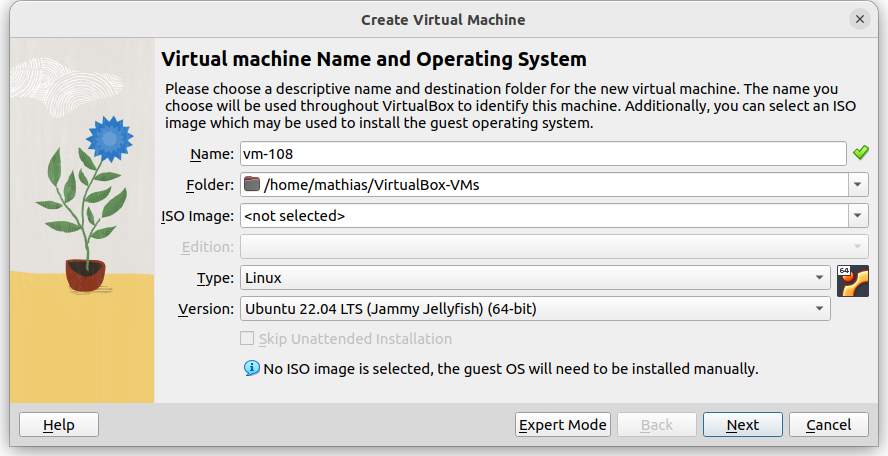
Task: Cancel the virtual machine creation
Action: coord(828,425)
